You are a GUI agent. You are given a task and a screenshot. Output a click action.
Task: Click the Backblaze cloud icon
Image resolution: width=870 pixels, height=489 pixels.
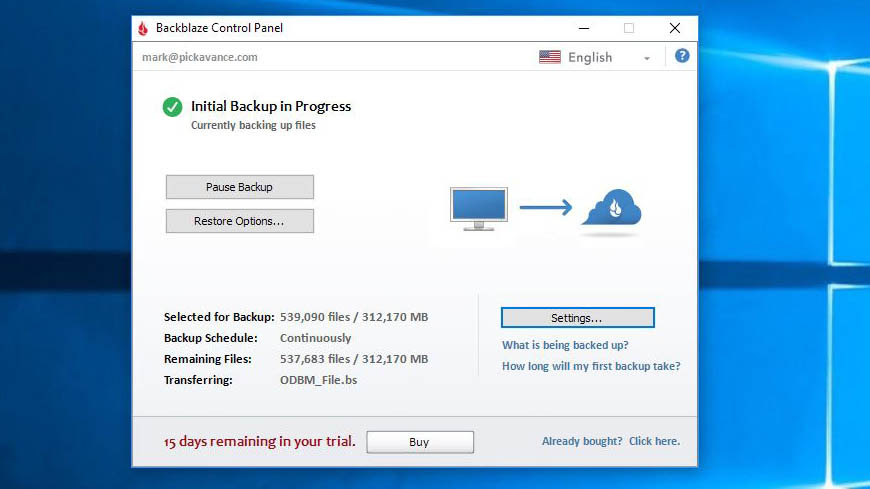[x=611, y=207]
